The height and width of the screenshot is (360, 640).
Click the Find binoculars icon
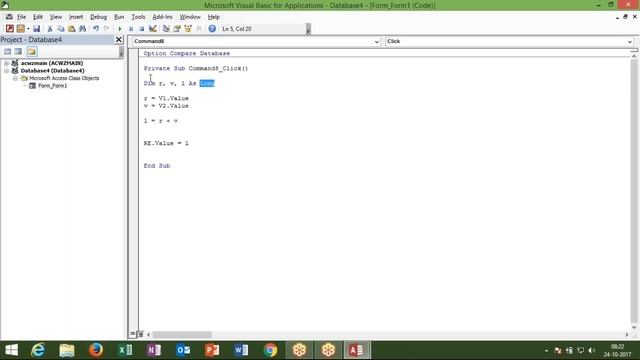(82, 29)
